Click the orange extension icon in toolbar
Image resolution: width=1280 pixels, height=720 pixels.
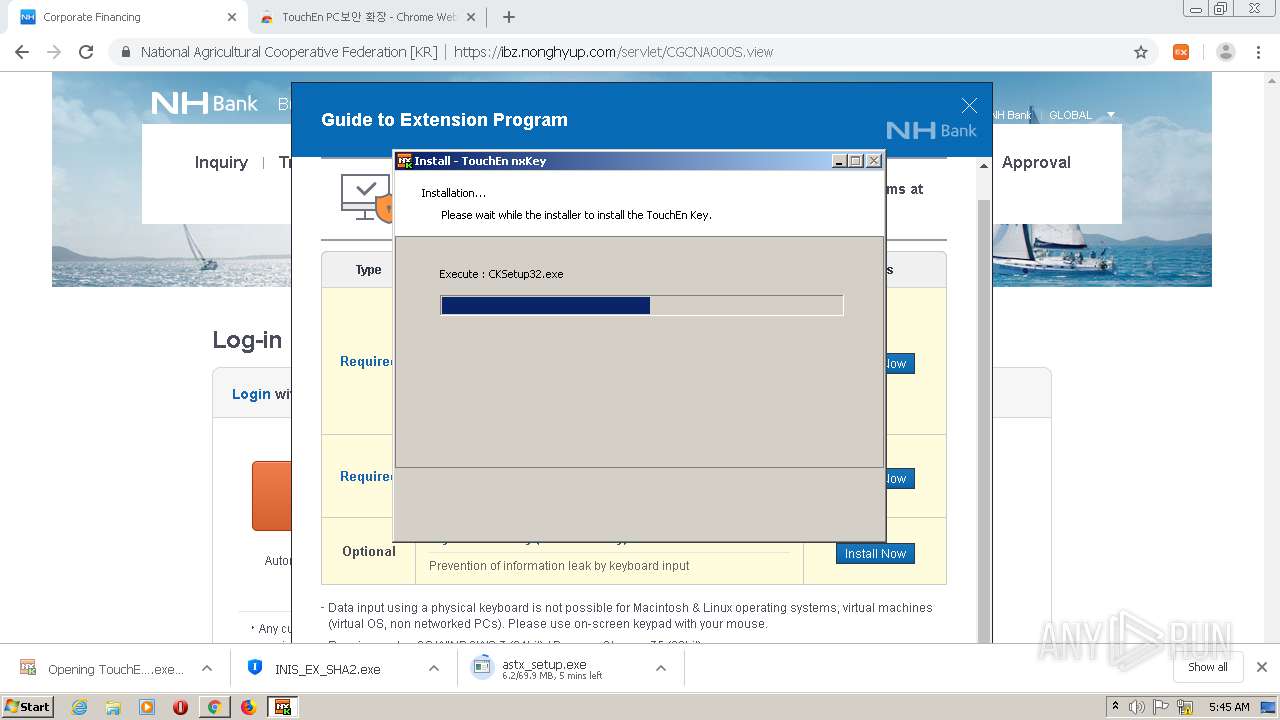point(1181,52)
